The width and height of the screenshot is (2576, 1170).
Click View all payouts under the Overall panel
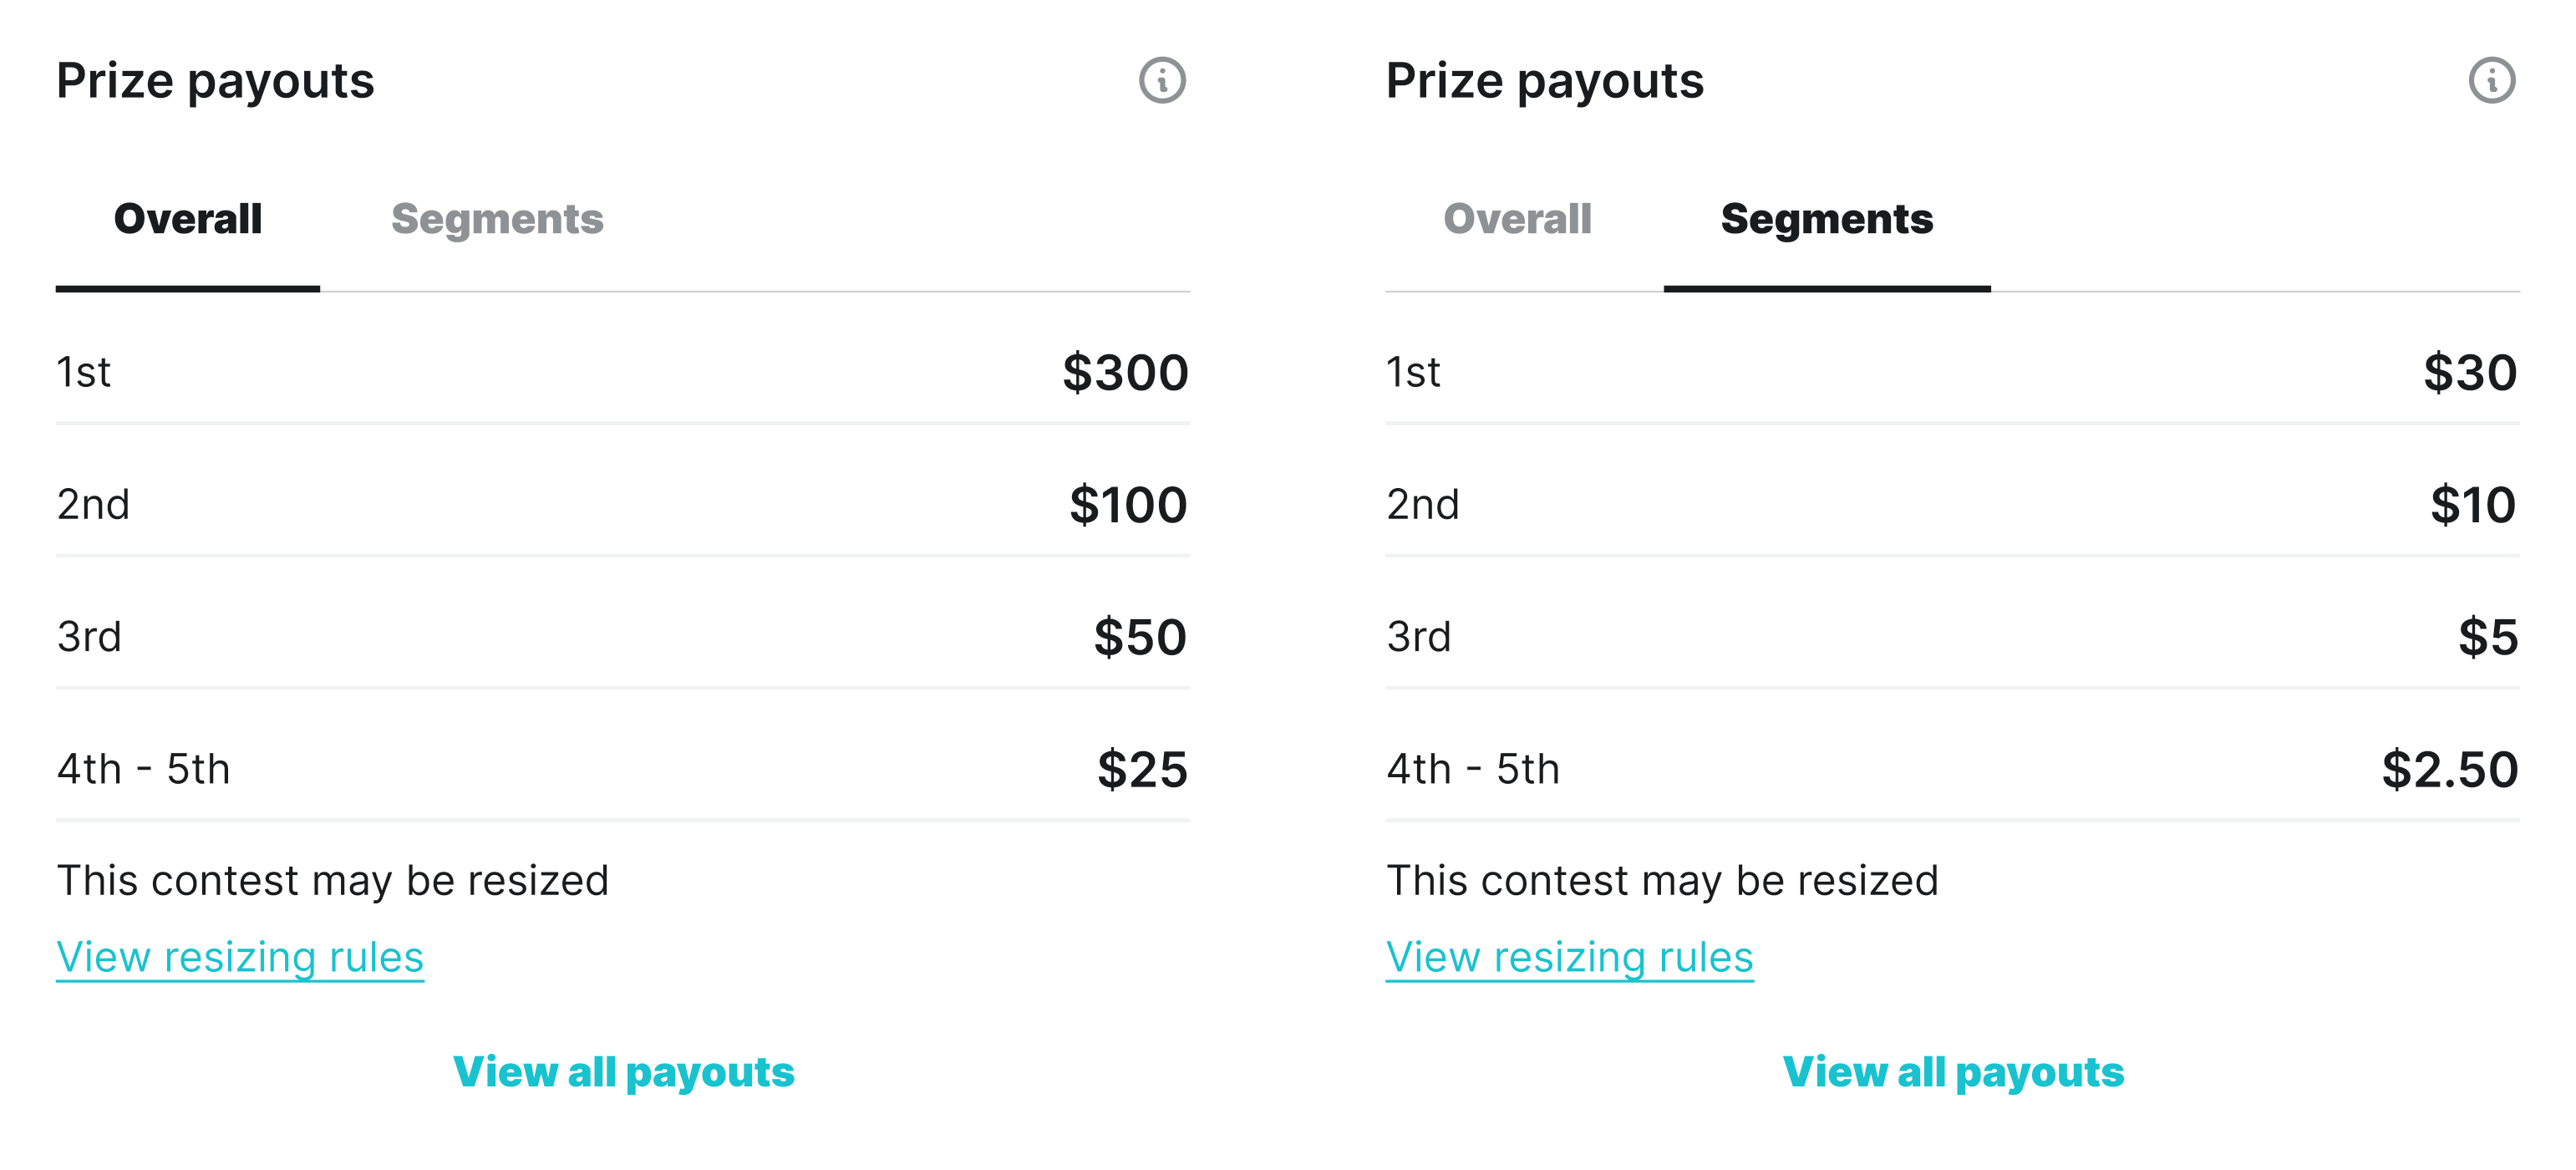pos(623,1072)
